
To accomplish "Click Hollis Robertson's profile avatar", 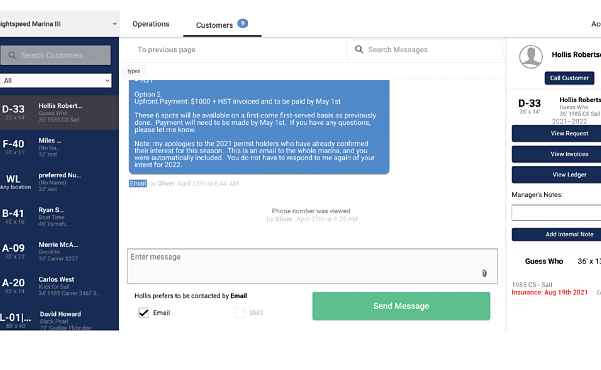I will [531, 57].
